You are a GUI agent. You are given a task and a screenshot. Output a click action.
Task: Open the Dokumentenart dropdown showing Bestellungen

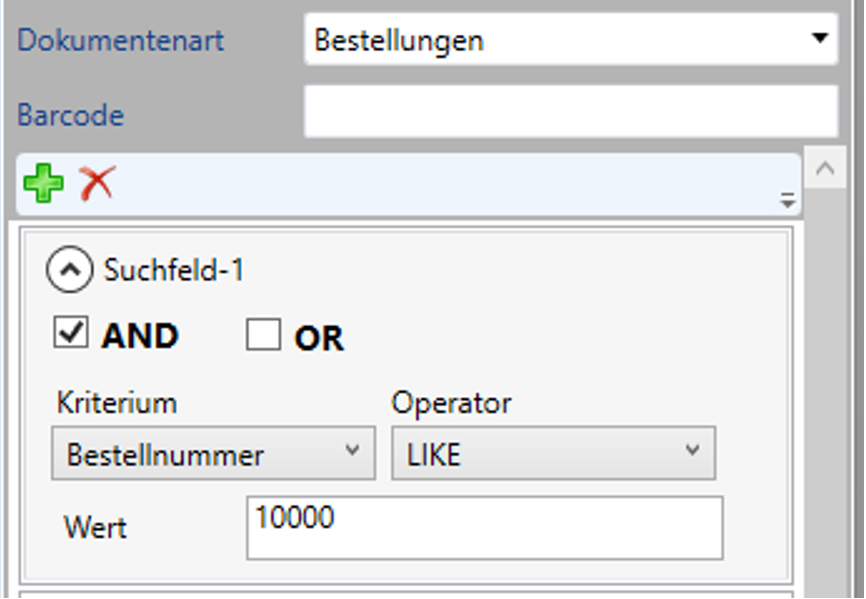[570, 40]
